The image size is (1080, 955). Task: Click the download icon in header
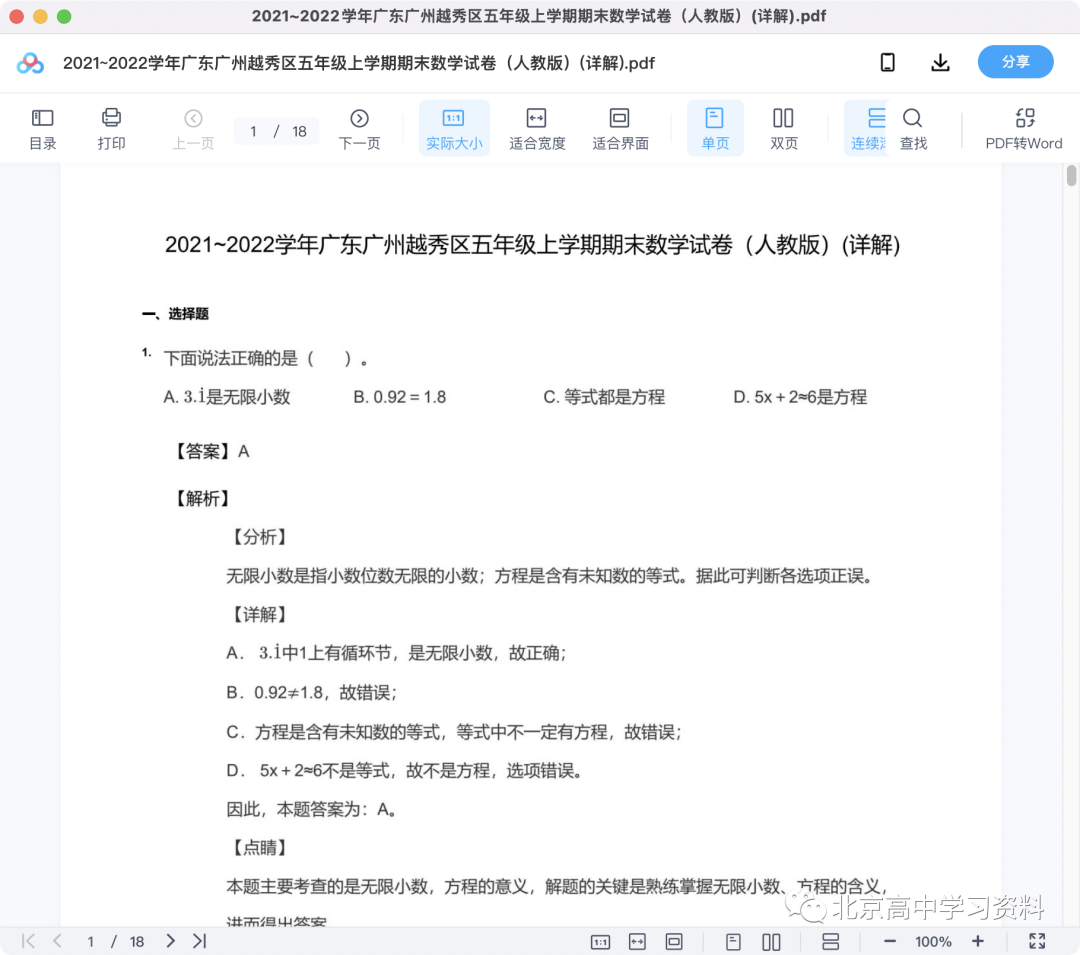point(940,63)
